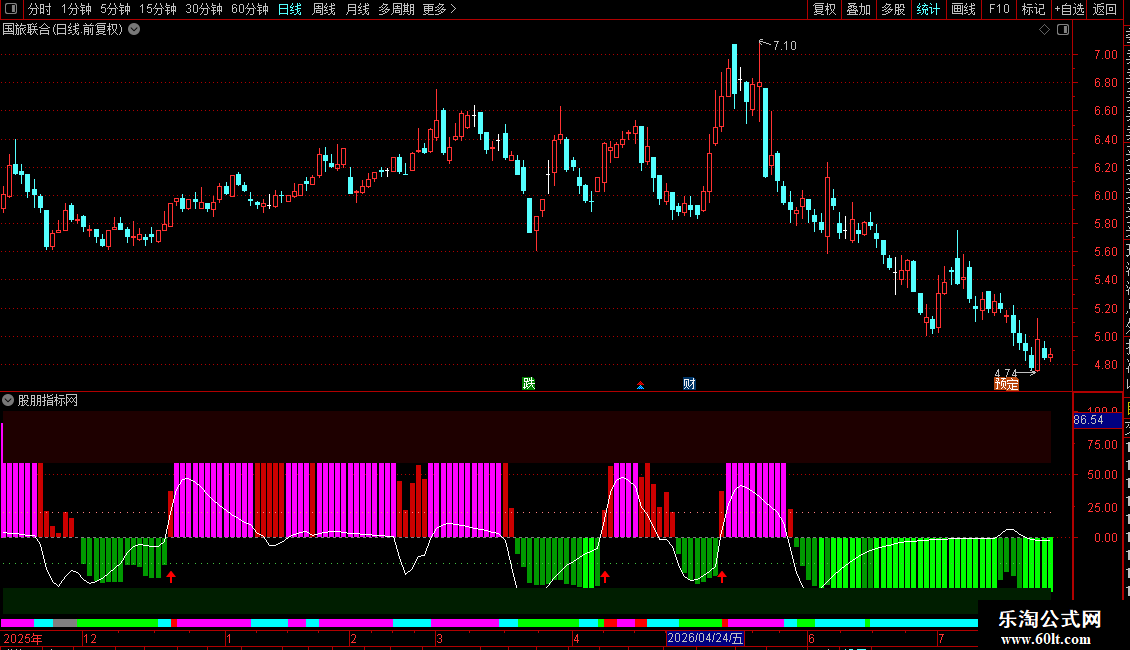
Task: Open 多周期 multi-period view
Action: [x=396, y=9]
